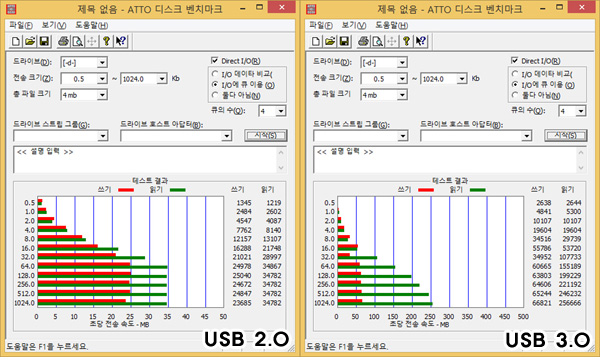
Task: Click the New file icon in left window
Action: tap(16, 41)
